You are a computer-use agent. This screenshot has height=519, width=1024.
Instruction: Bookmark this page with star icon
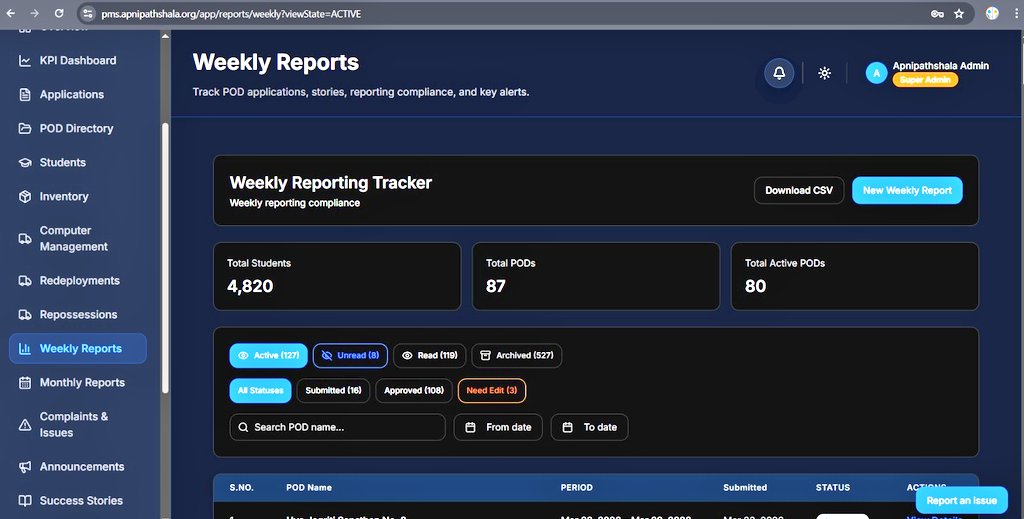(959, 14)
